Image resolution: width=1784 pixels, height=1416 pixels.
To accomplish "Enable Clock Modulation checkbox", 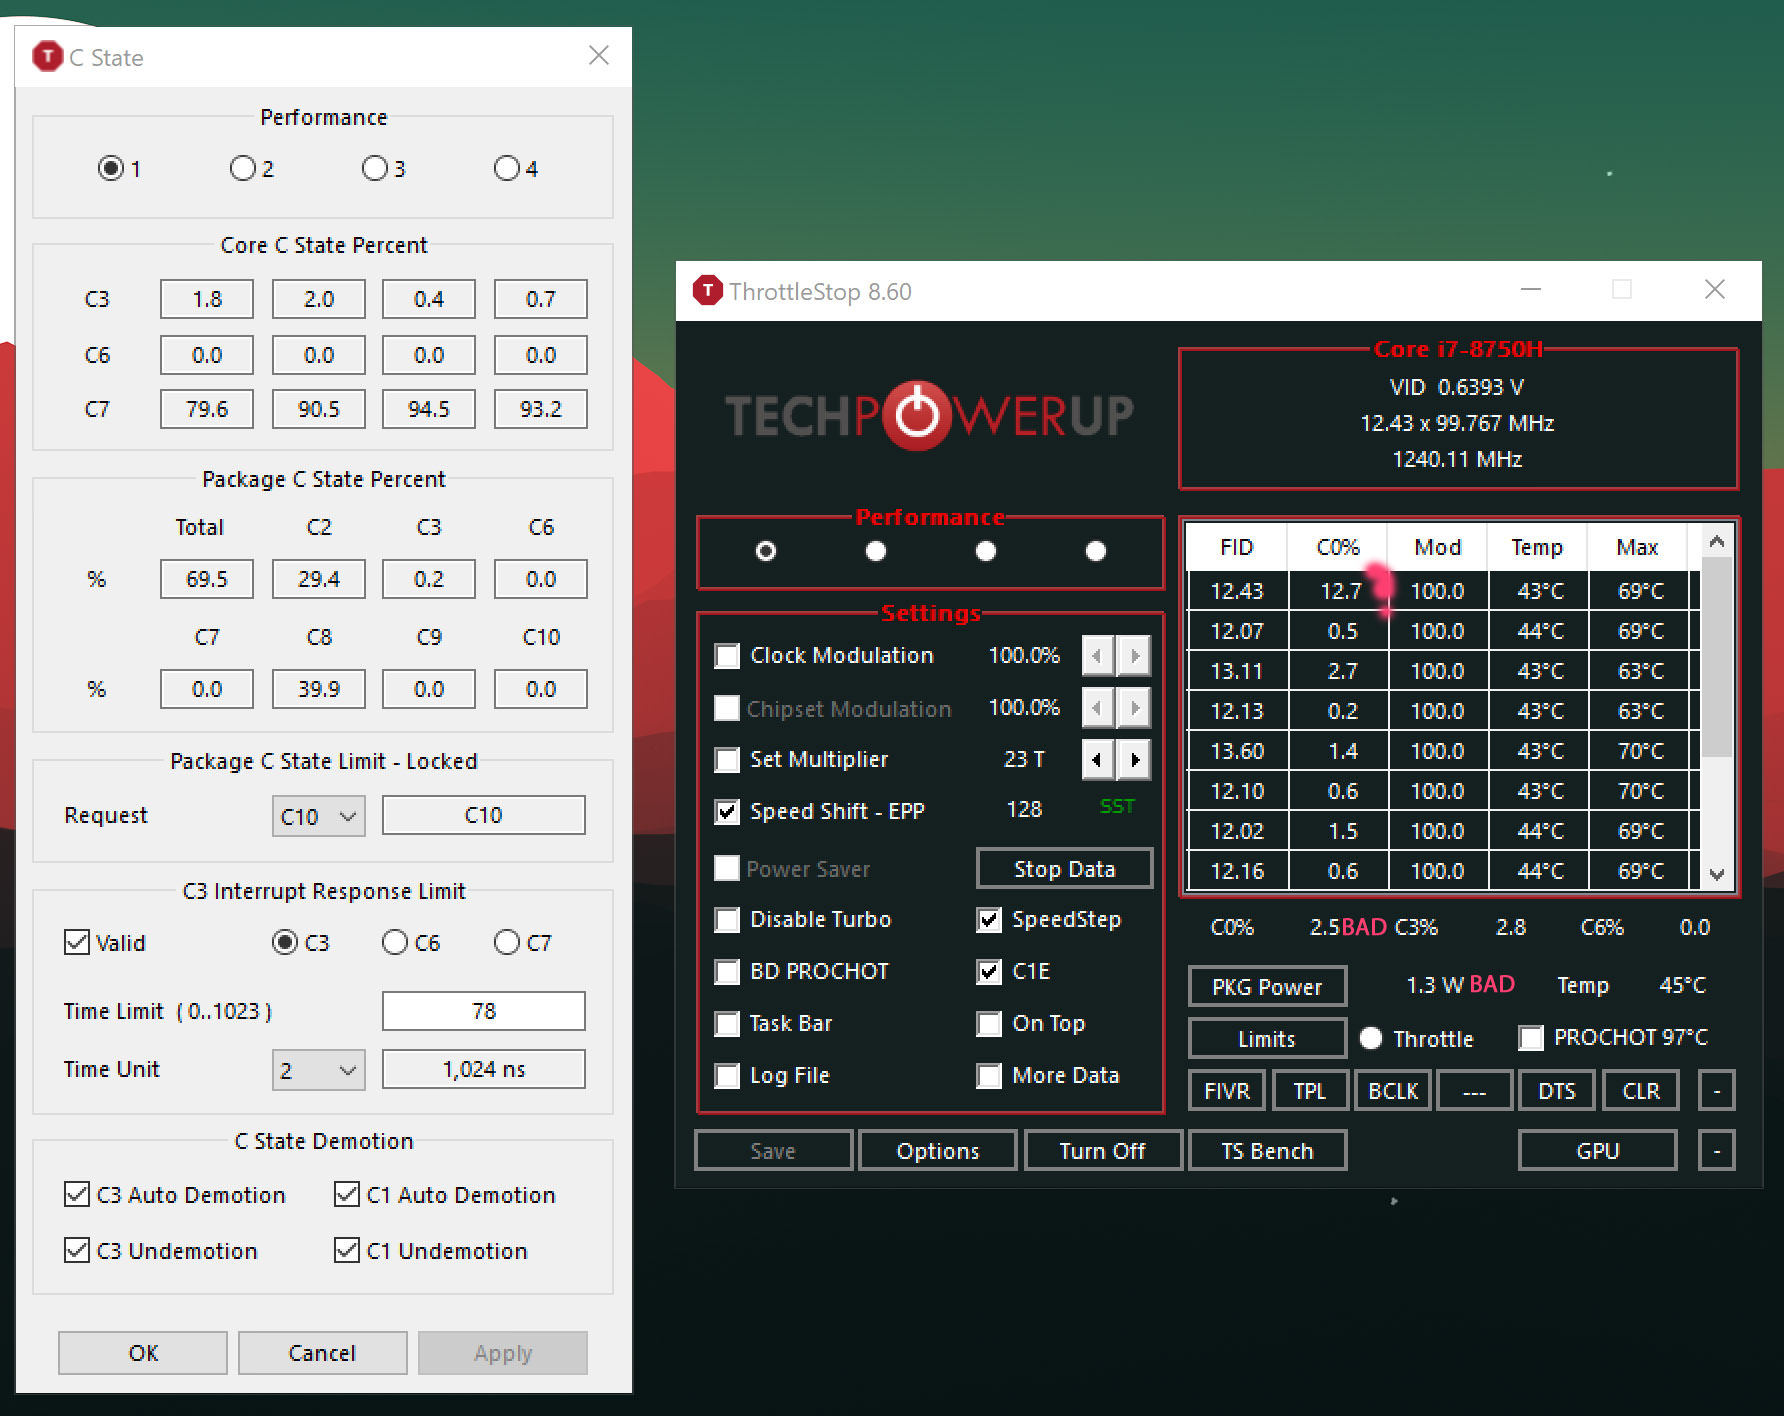I will [727, 656].
